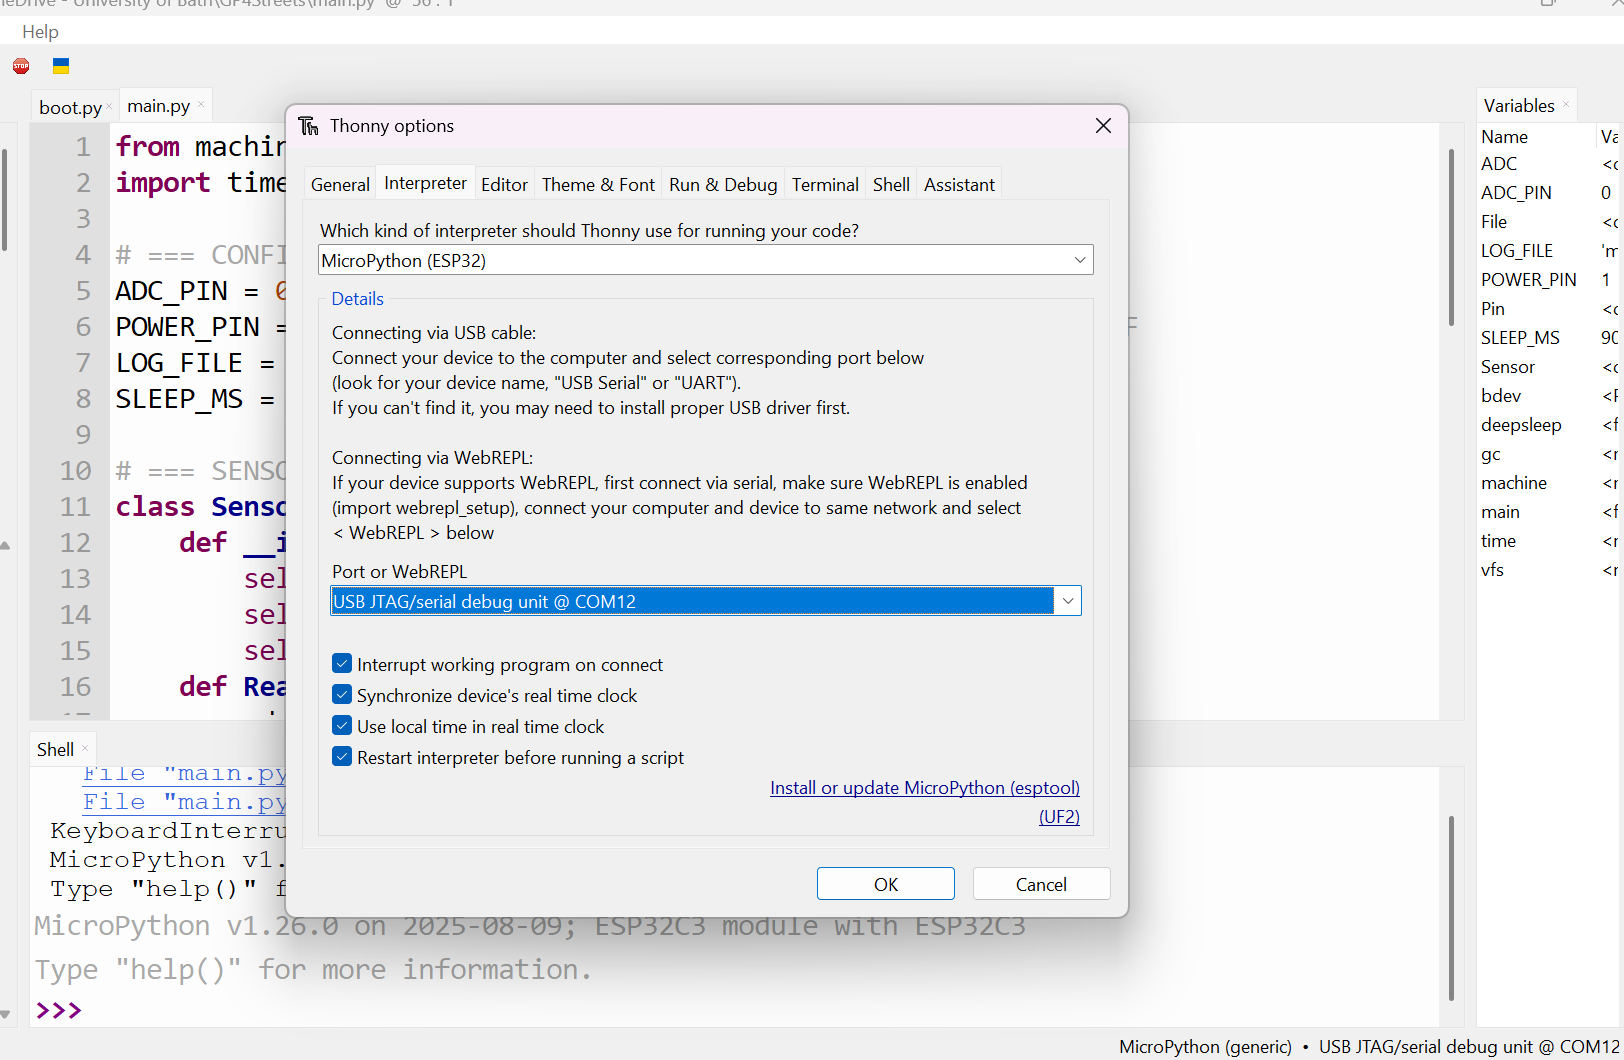Screen dimensions: 1624x1060
Task: Click the (UF2) install link
Action: click(x=1059, y=817)
